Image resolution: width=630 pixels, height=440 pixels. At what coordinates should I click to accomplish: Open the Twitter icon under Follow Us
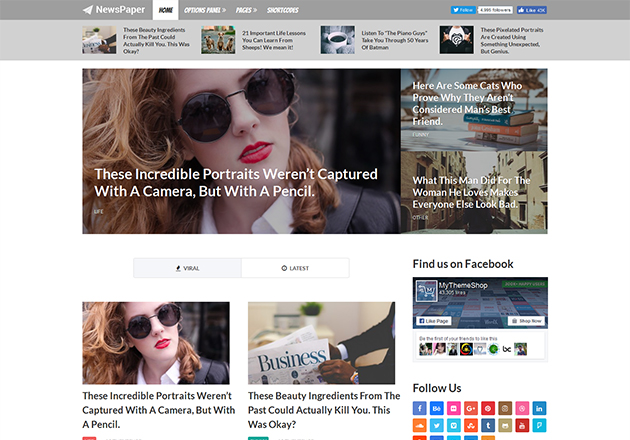[437, 425]
